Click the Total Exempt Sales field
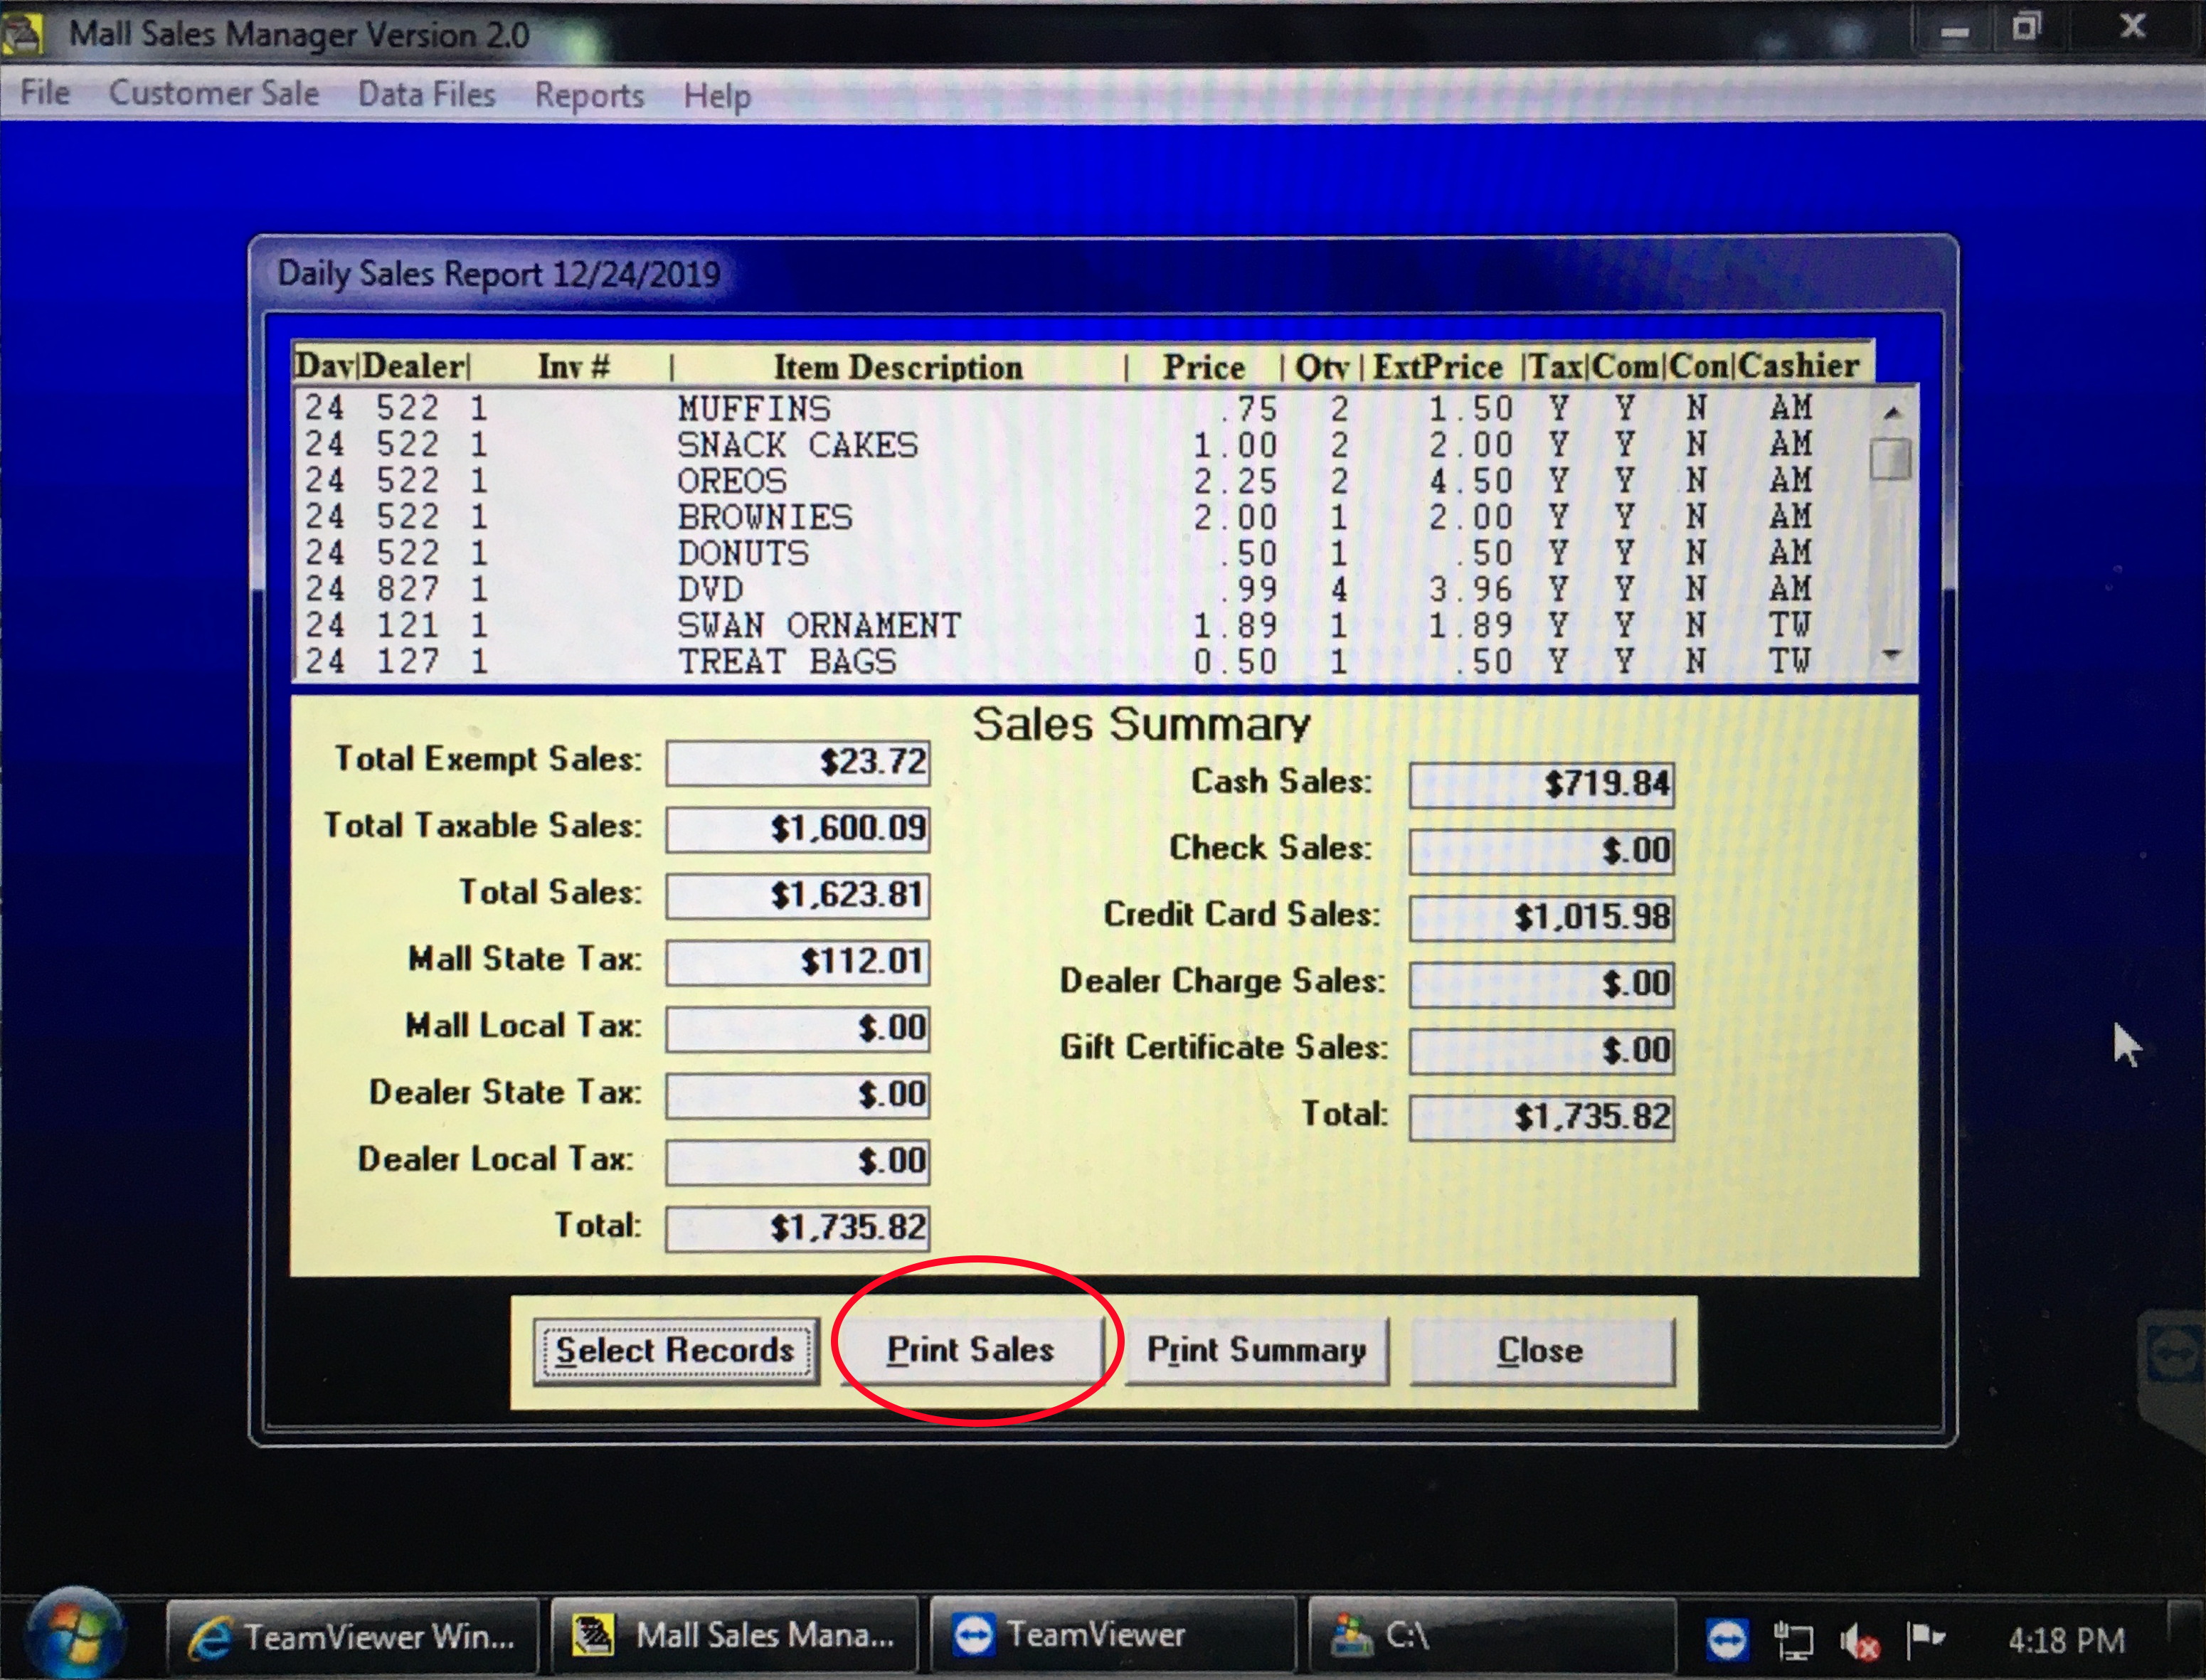Screen dimensions: 2206x1680 coord(798,763)
